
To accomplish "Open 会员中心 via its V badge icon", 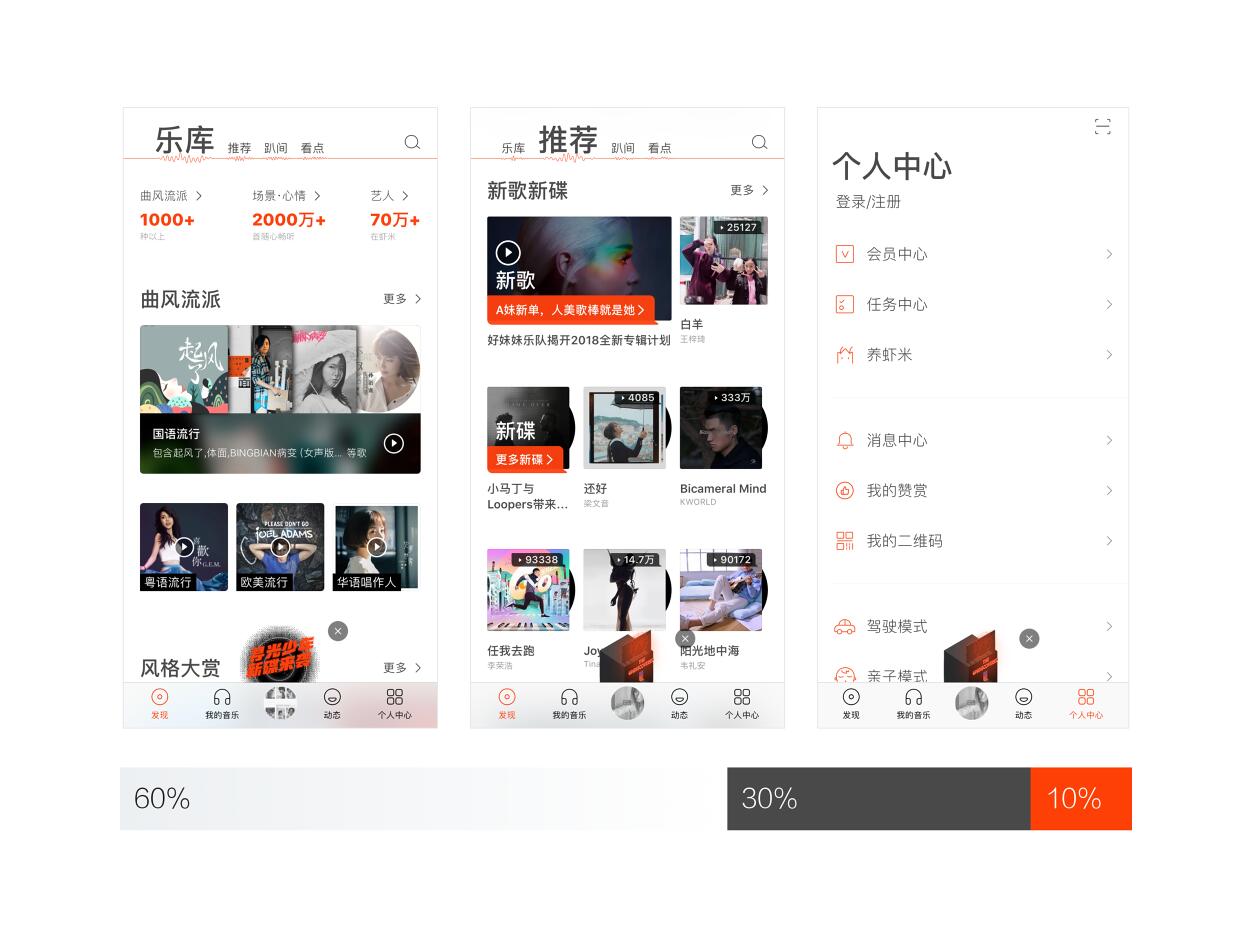I will click(844, 254).
